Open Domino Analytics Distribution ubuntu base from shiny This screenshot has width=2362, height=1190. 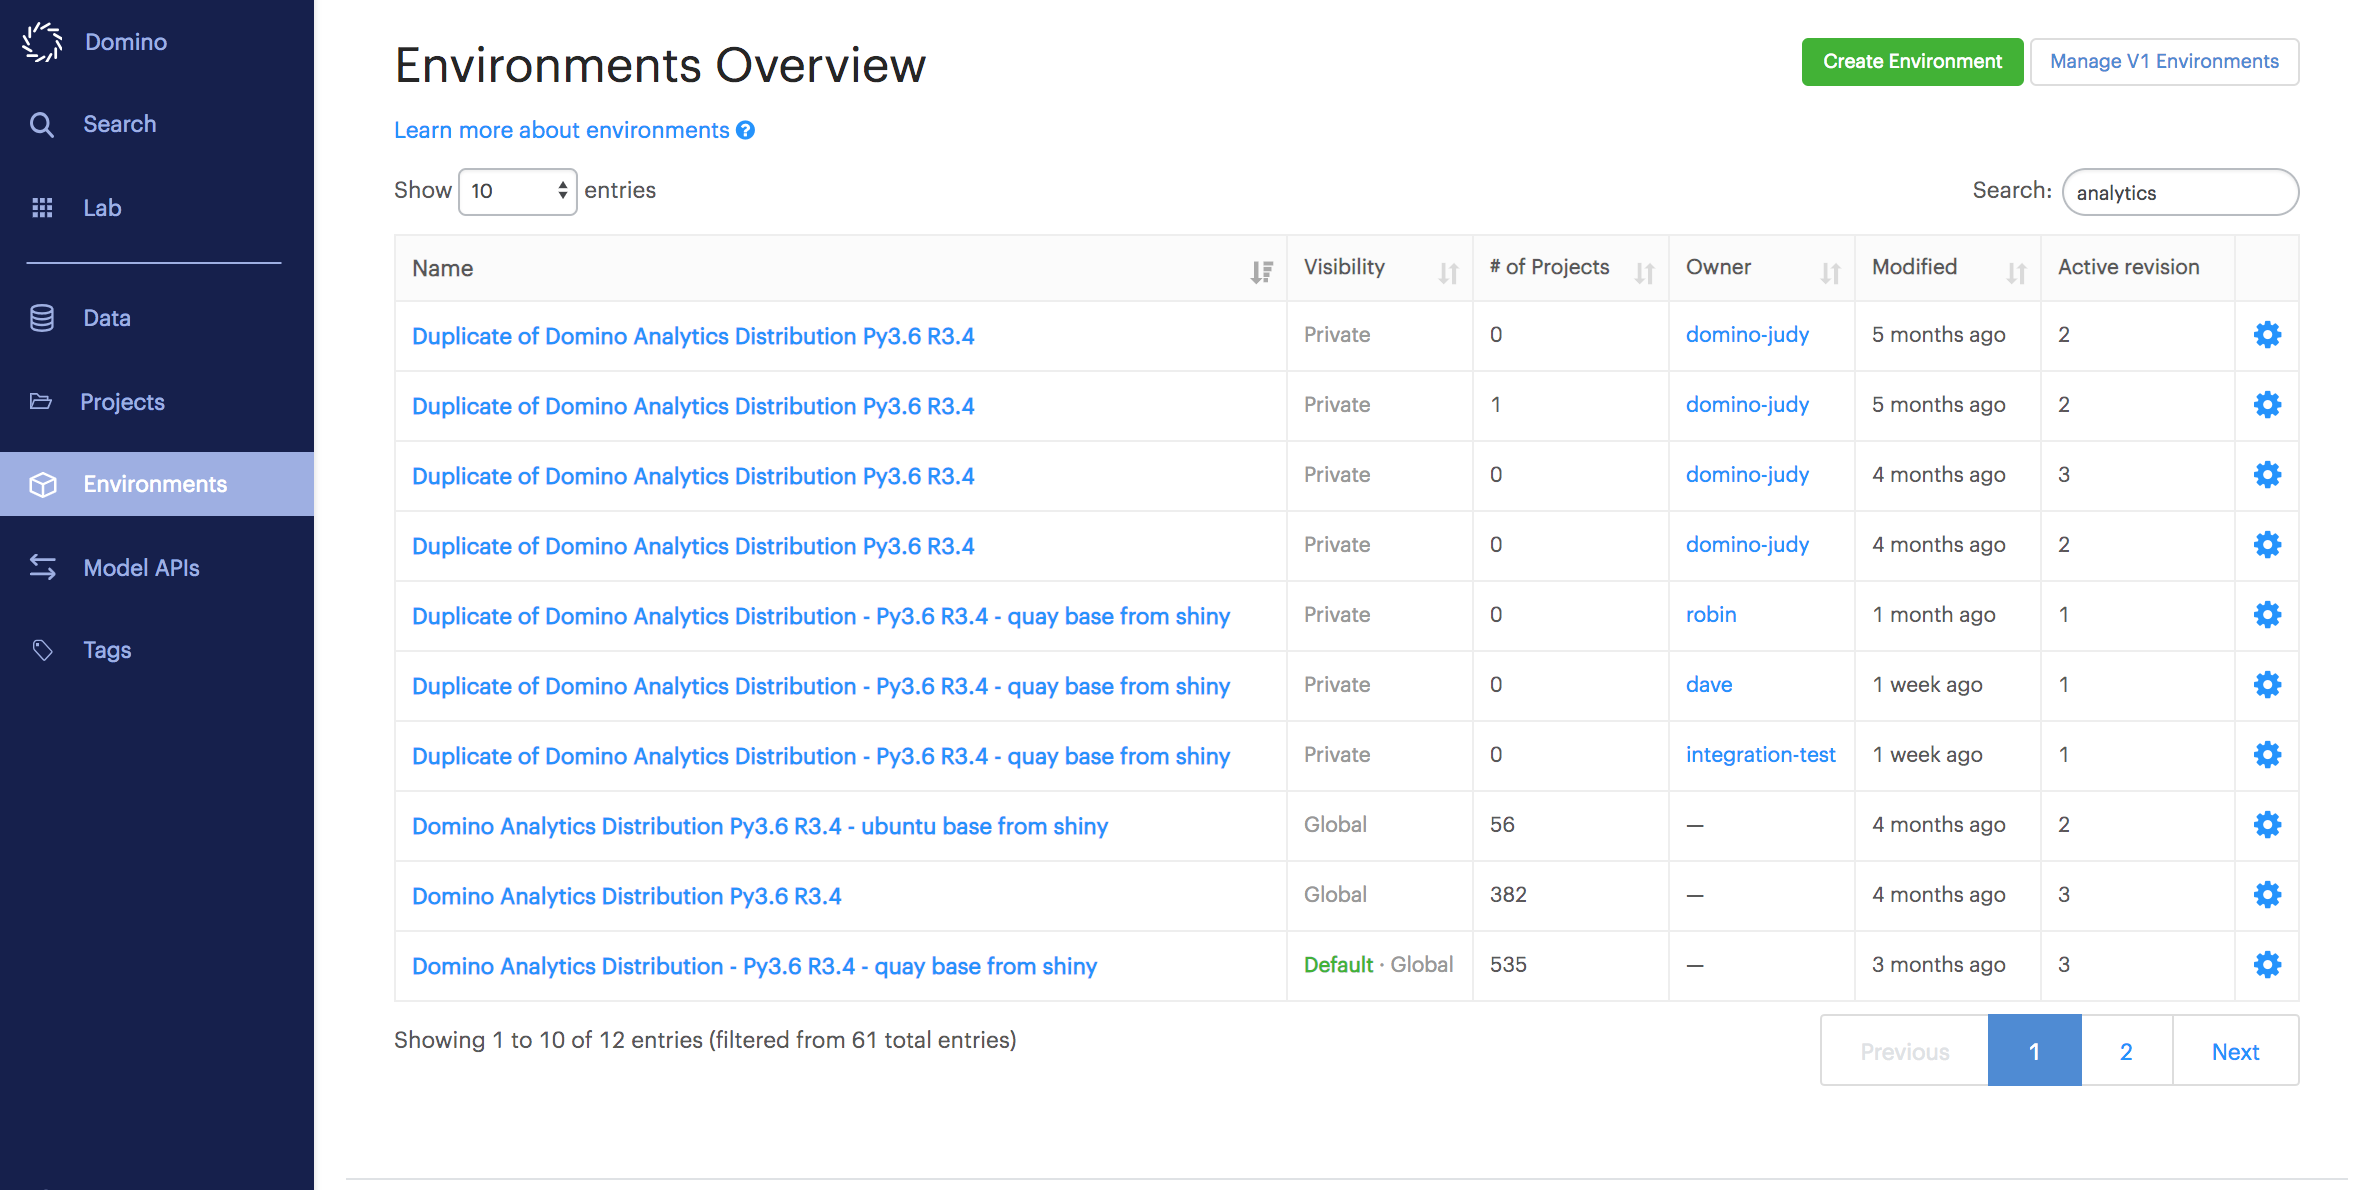(x=760, y=826)
